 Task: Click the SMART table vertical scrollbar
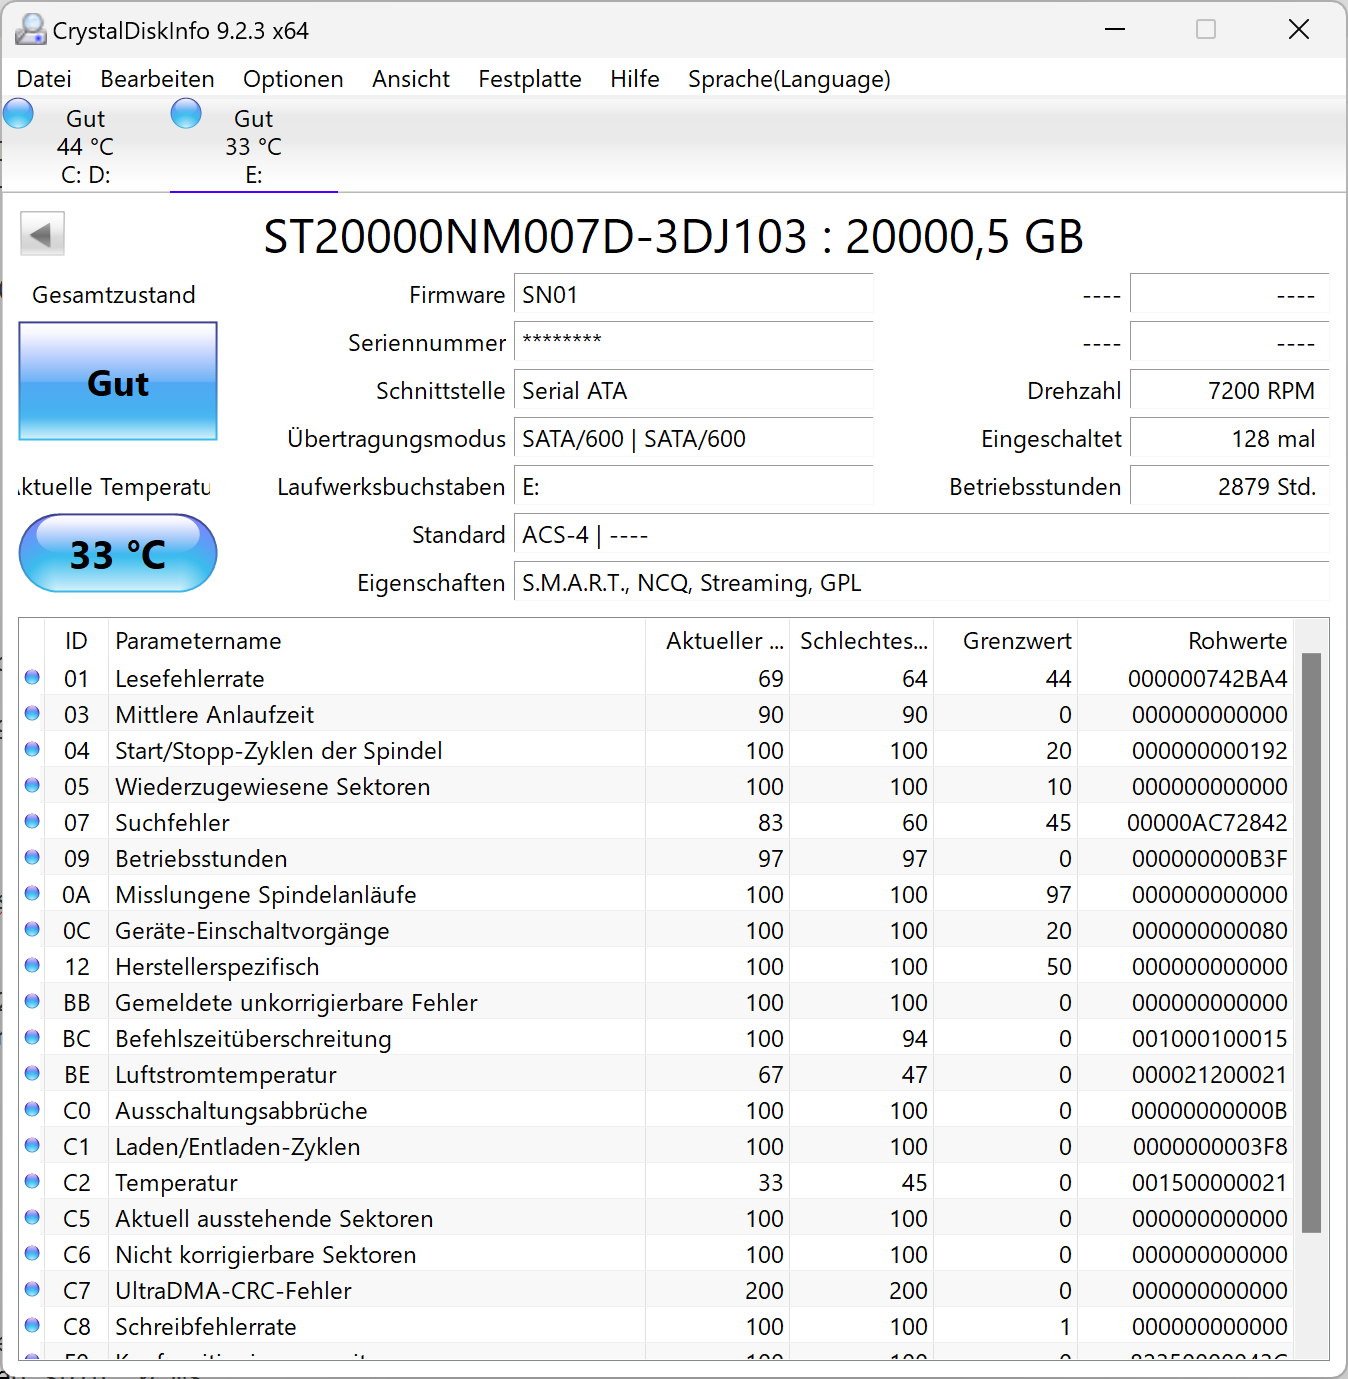point(1311,942)
